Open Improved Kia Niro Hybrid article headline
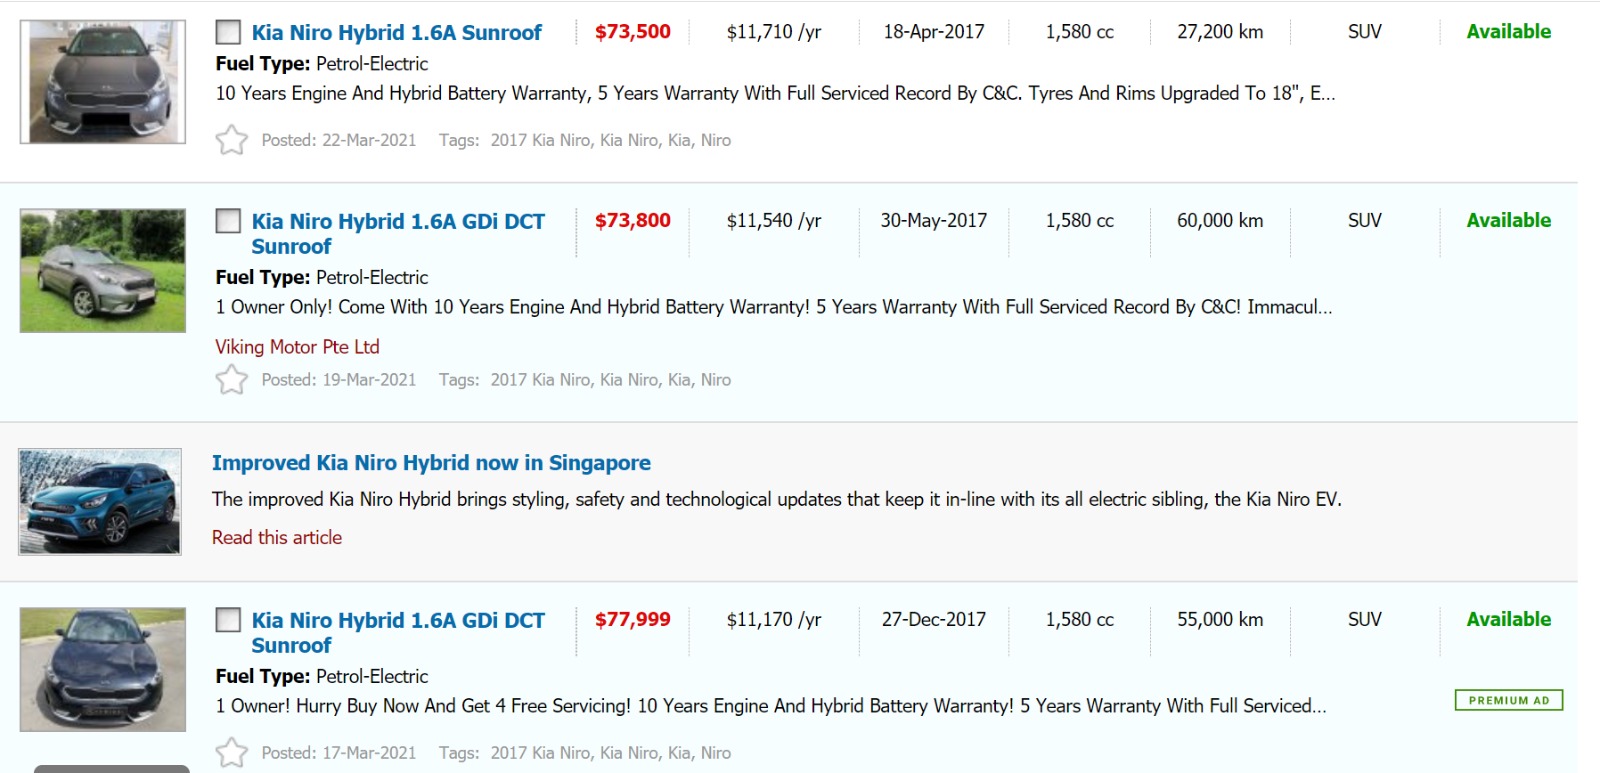Image resolution: width=1600 pixels, height=773 pixels. click(431, 462)
